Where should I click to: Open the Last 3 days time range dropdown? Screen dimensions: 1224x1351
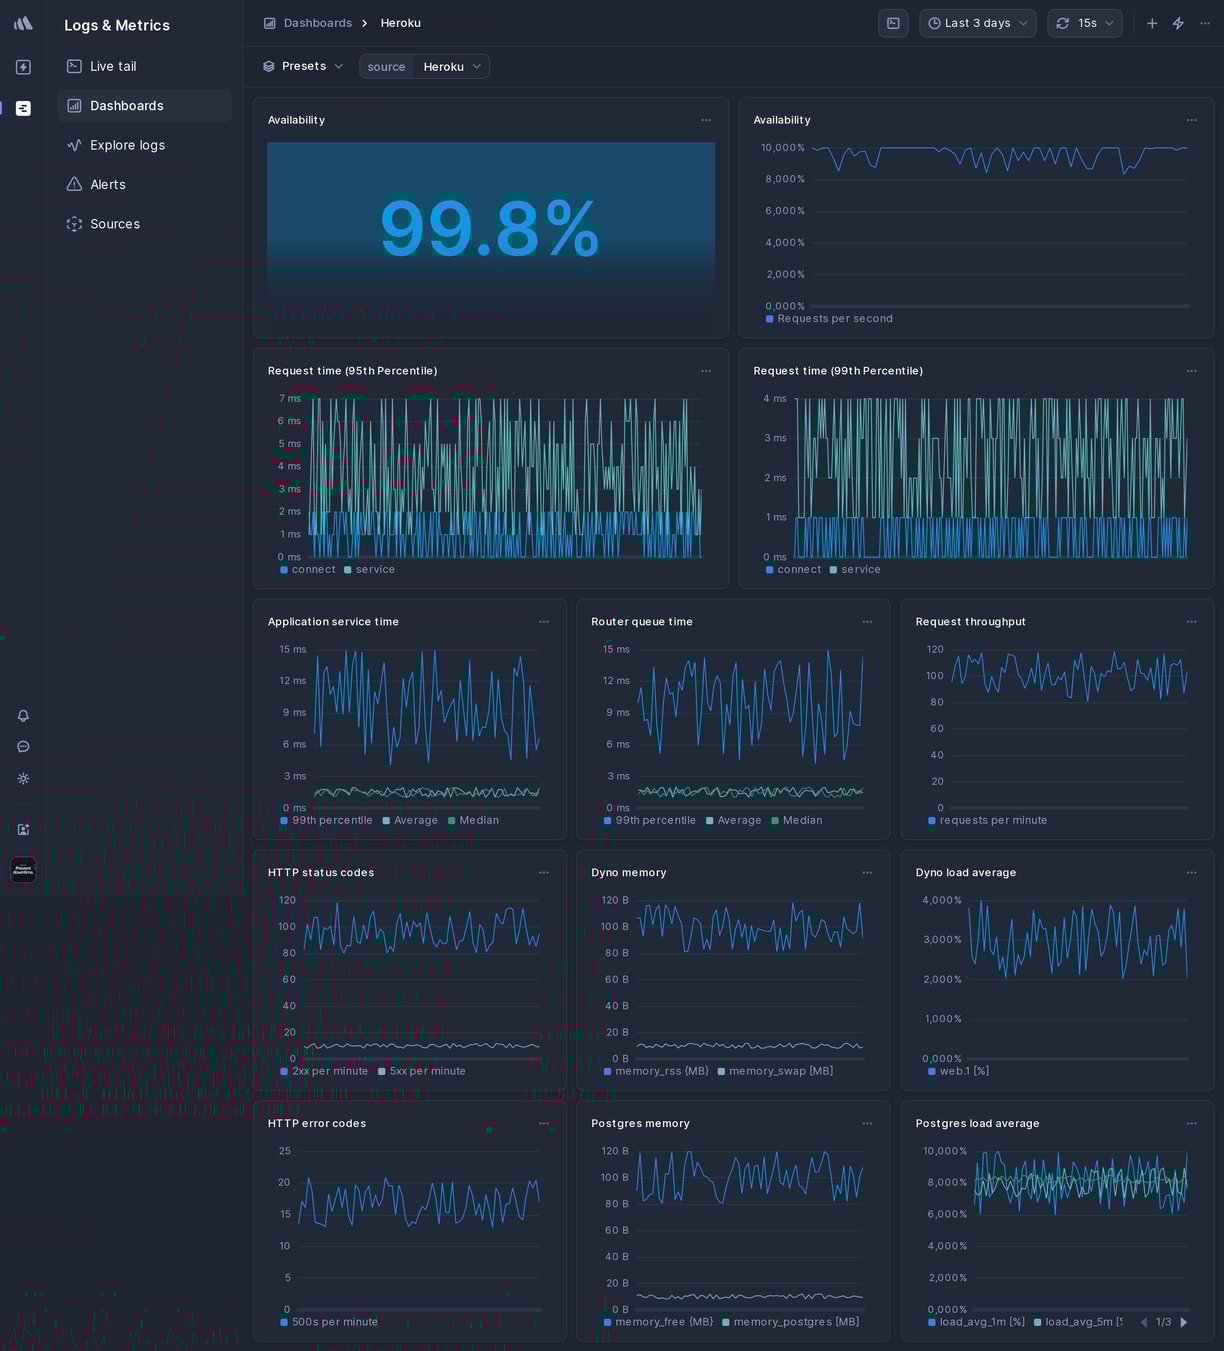(x=975, y=22)
